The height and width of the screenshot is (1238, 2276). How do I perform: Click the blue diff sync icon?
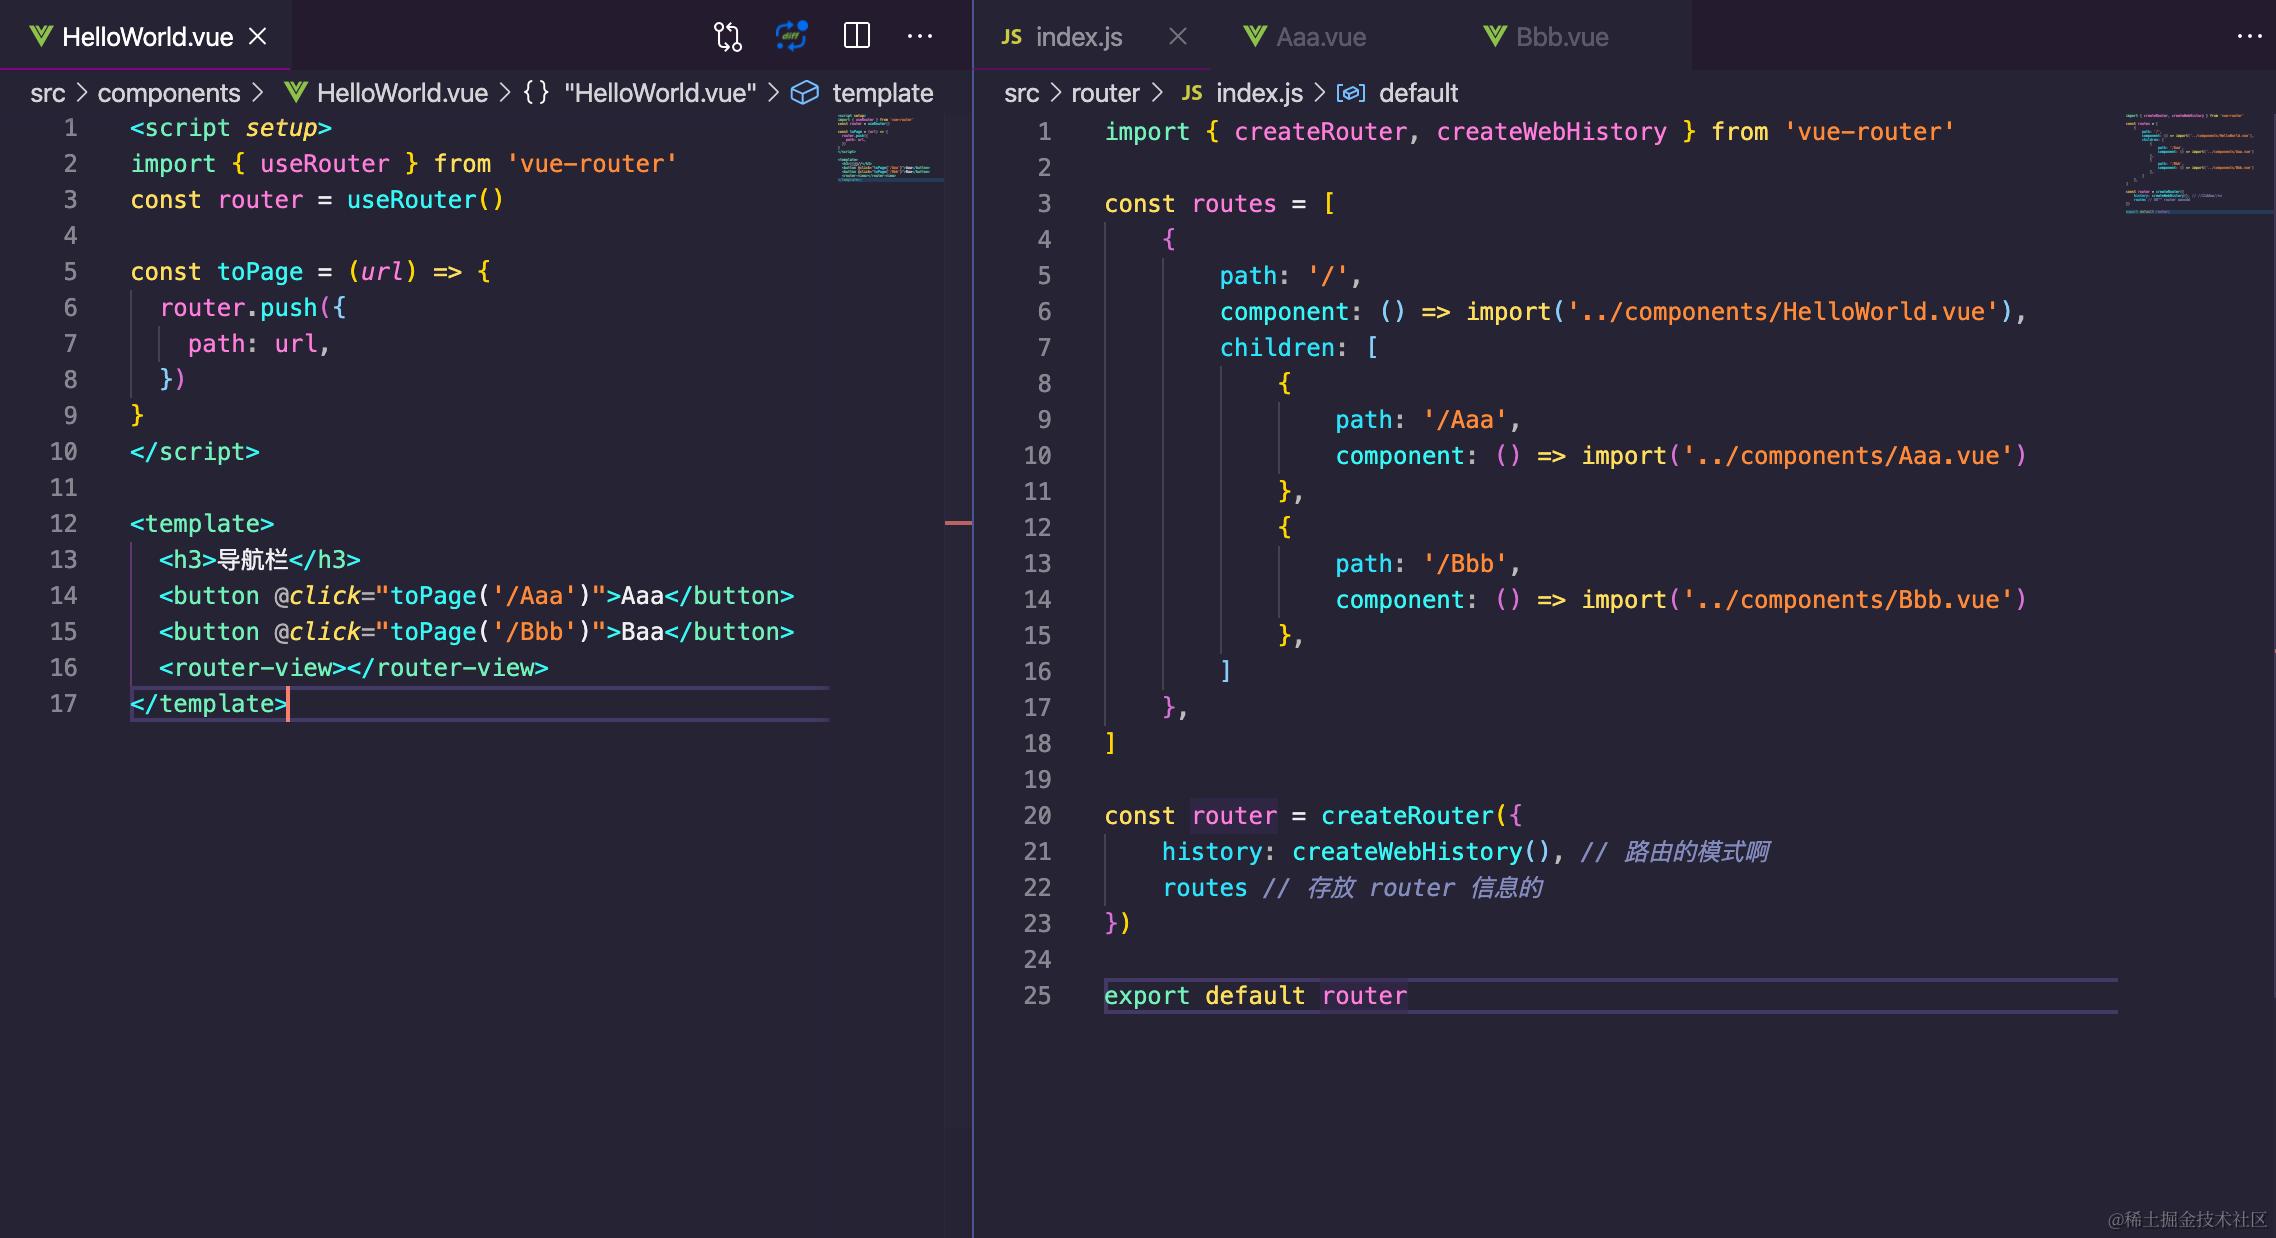pos(792,36)
